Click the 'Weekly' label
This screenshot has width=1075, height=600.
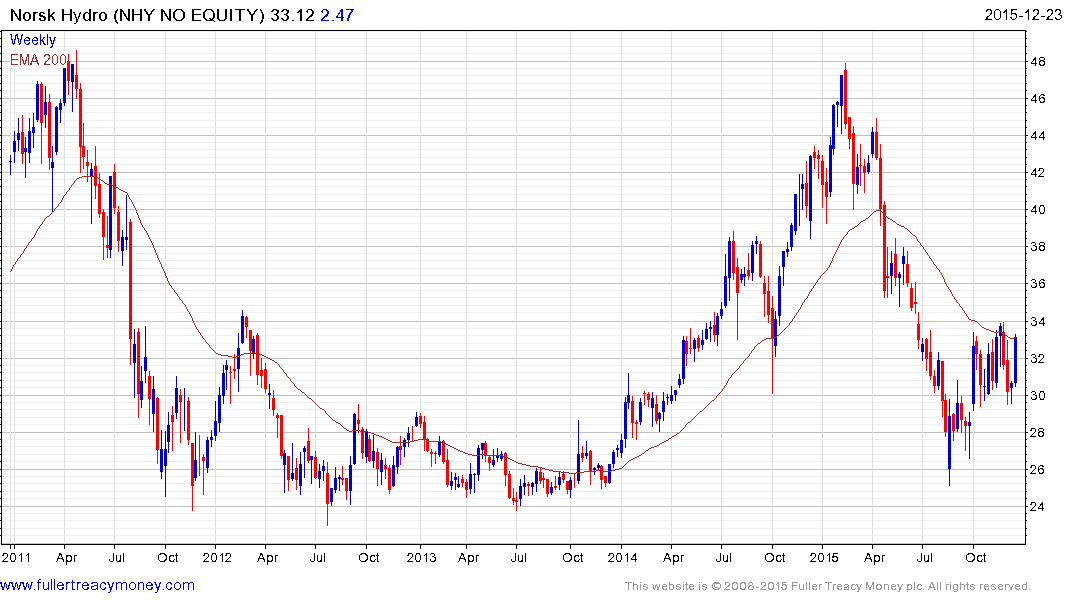tap(33, 40)
